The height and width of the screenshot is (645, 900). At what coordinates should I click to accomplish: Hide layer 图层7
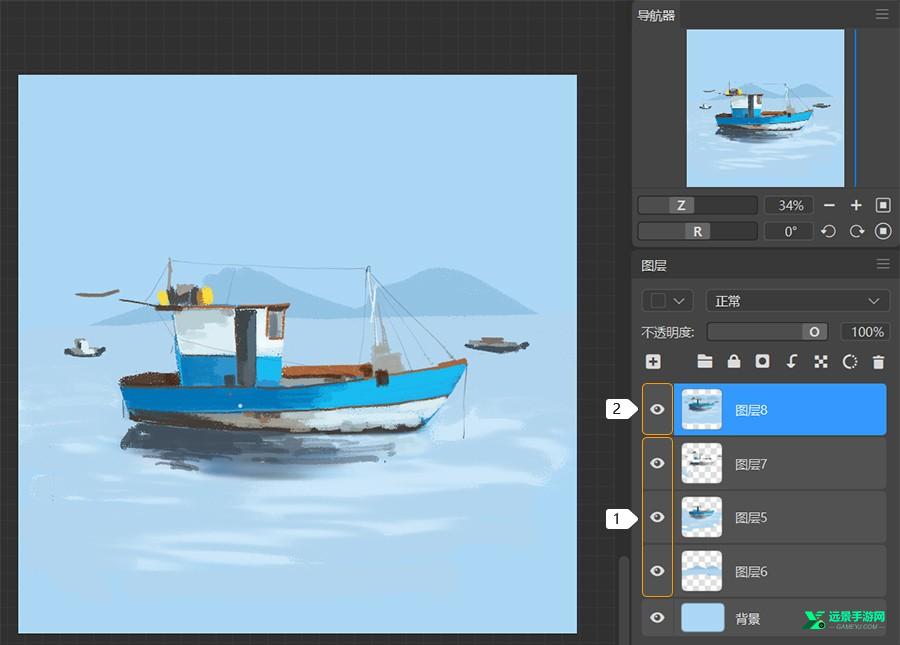click(657, 463)
